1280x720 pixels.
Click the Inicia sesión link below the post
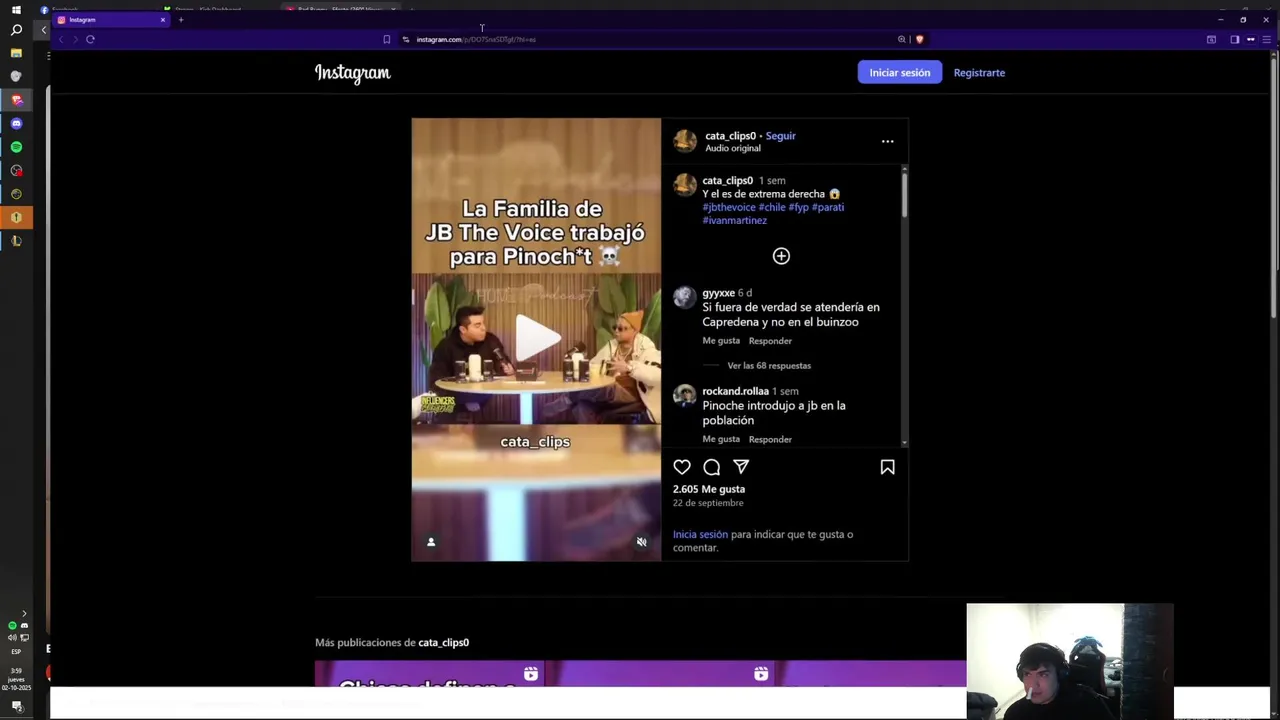700,534
